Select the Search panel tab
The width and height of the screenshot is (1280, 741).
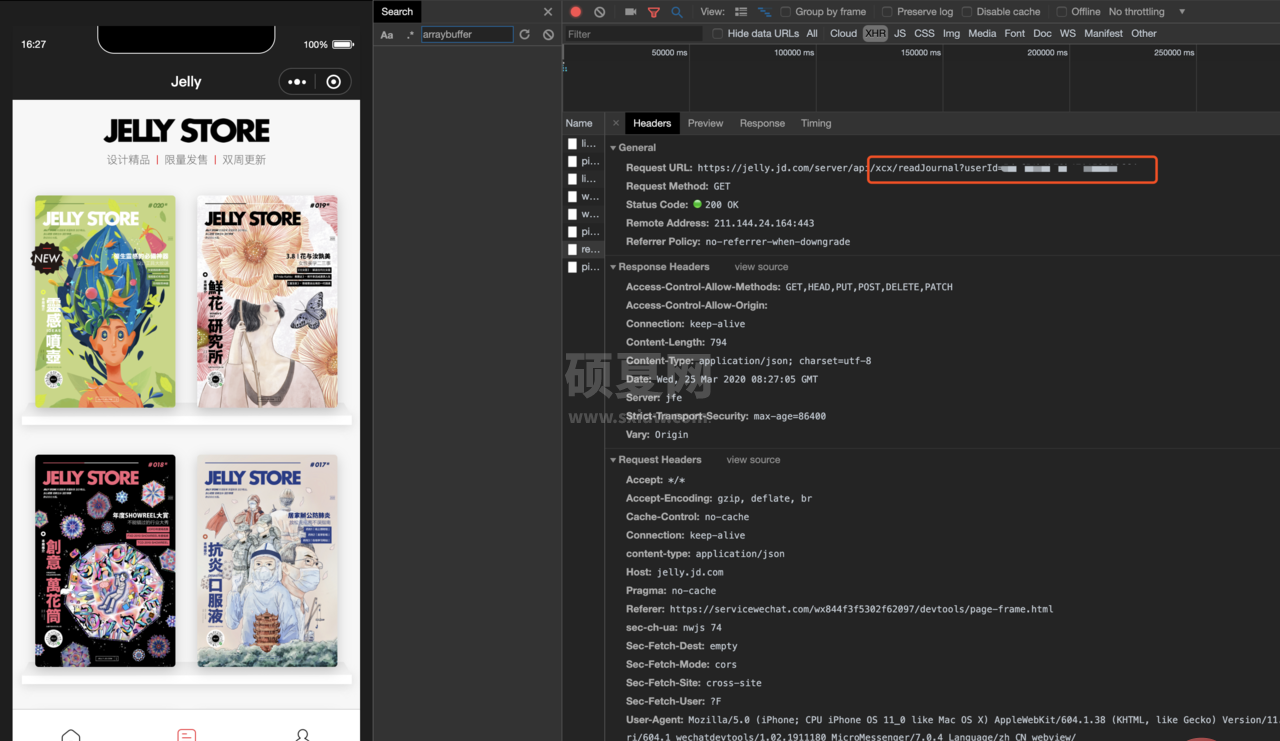pyautogui.click(x=397, y=12)
